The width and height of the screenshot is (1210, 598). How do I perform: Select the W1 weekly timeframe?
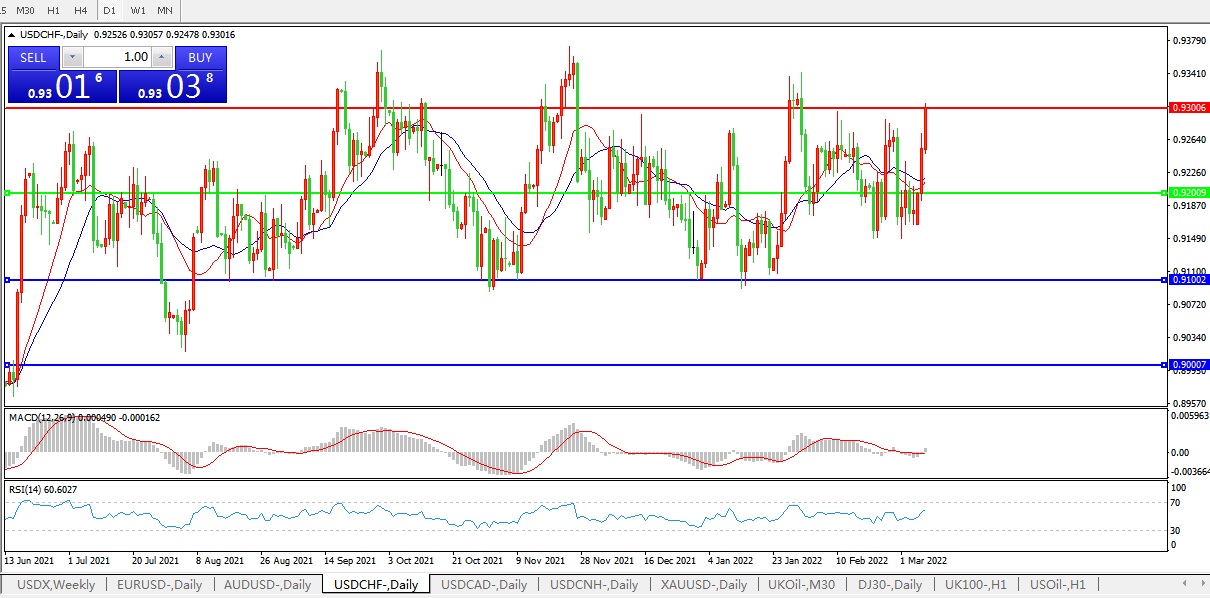138,10
